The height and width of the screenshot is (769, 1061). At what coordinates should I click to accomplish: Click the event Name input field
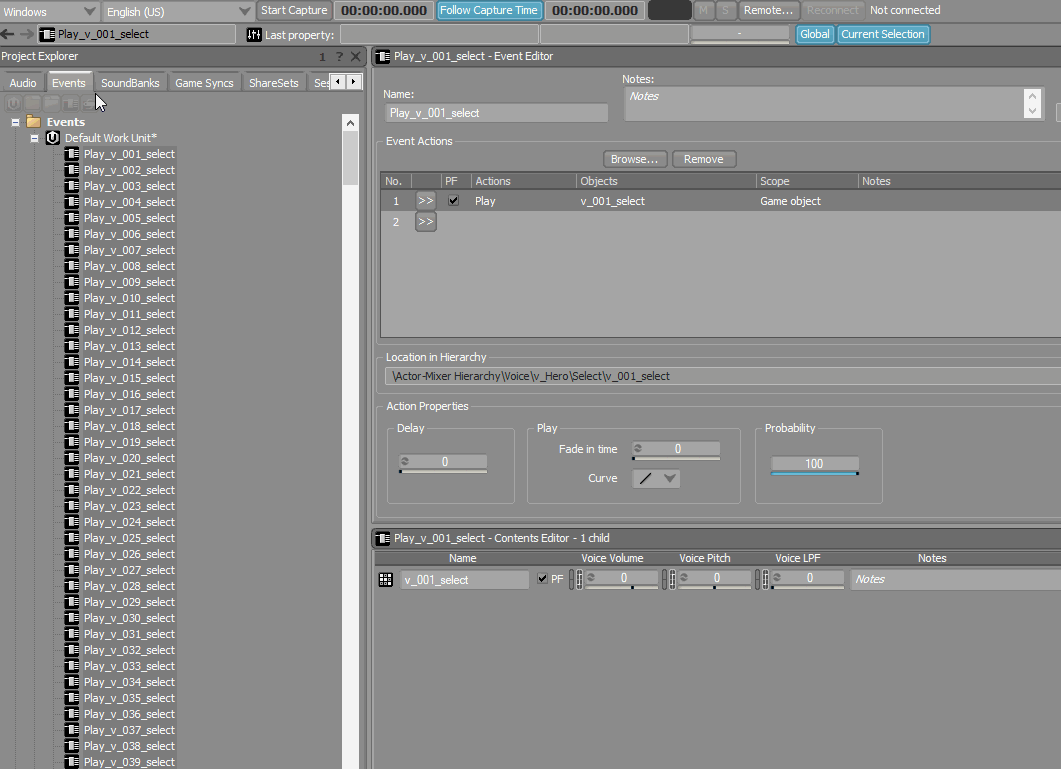pos(497,113)
